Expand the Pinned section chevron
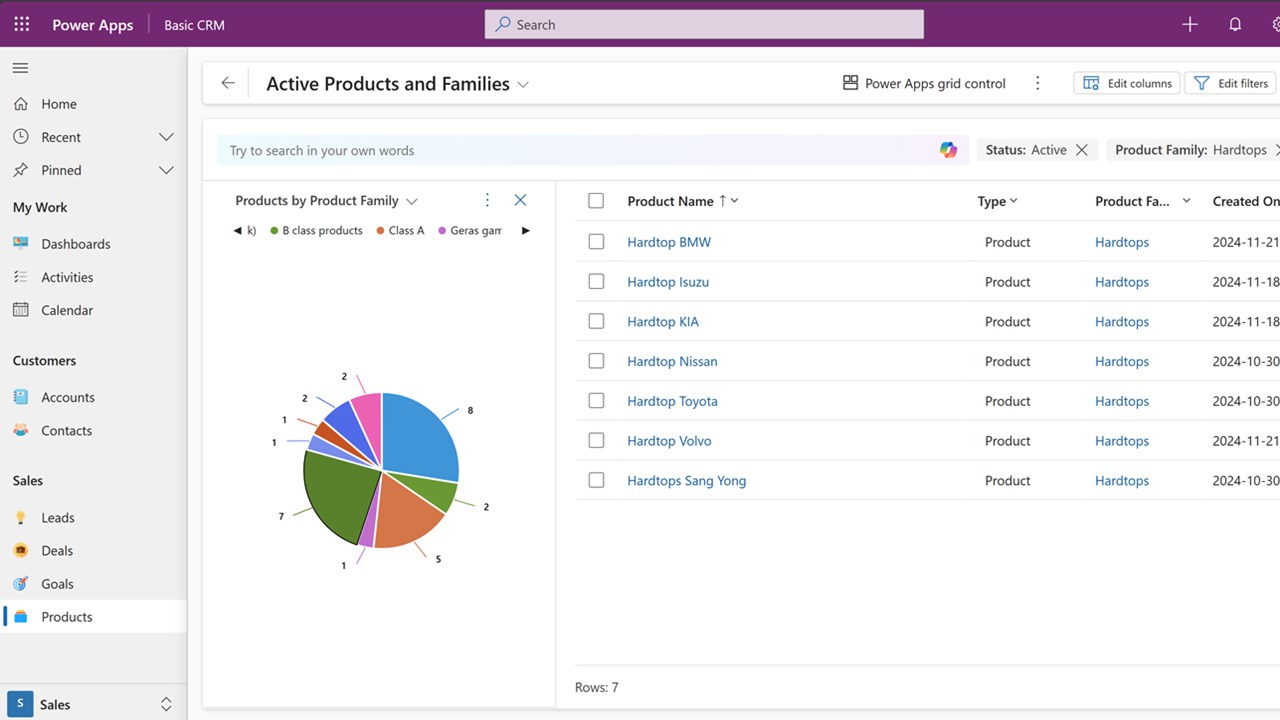 click(166, 170)
